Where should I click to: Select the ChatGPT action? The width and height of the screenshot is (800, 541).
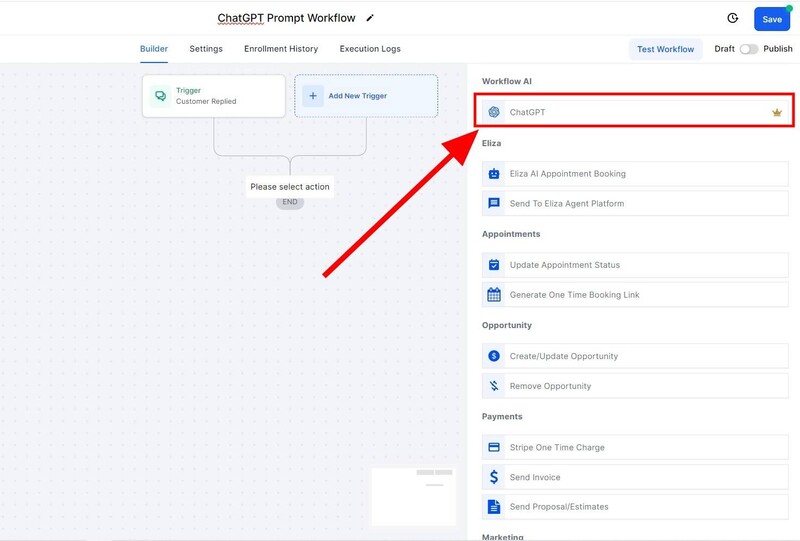[x=635, y=112]
